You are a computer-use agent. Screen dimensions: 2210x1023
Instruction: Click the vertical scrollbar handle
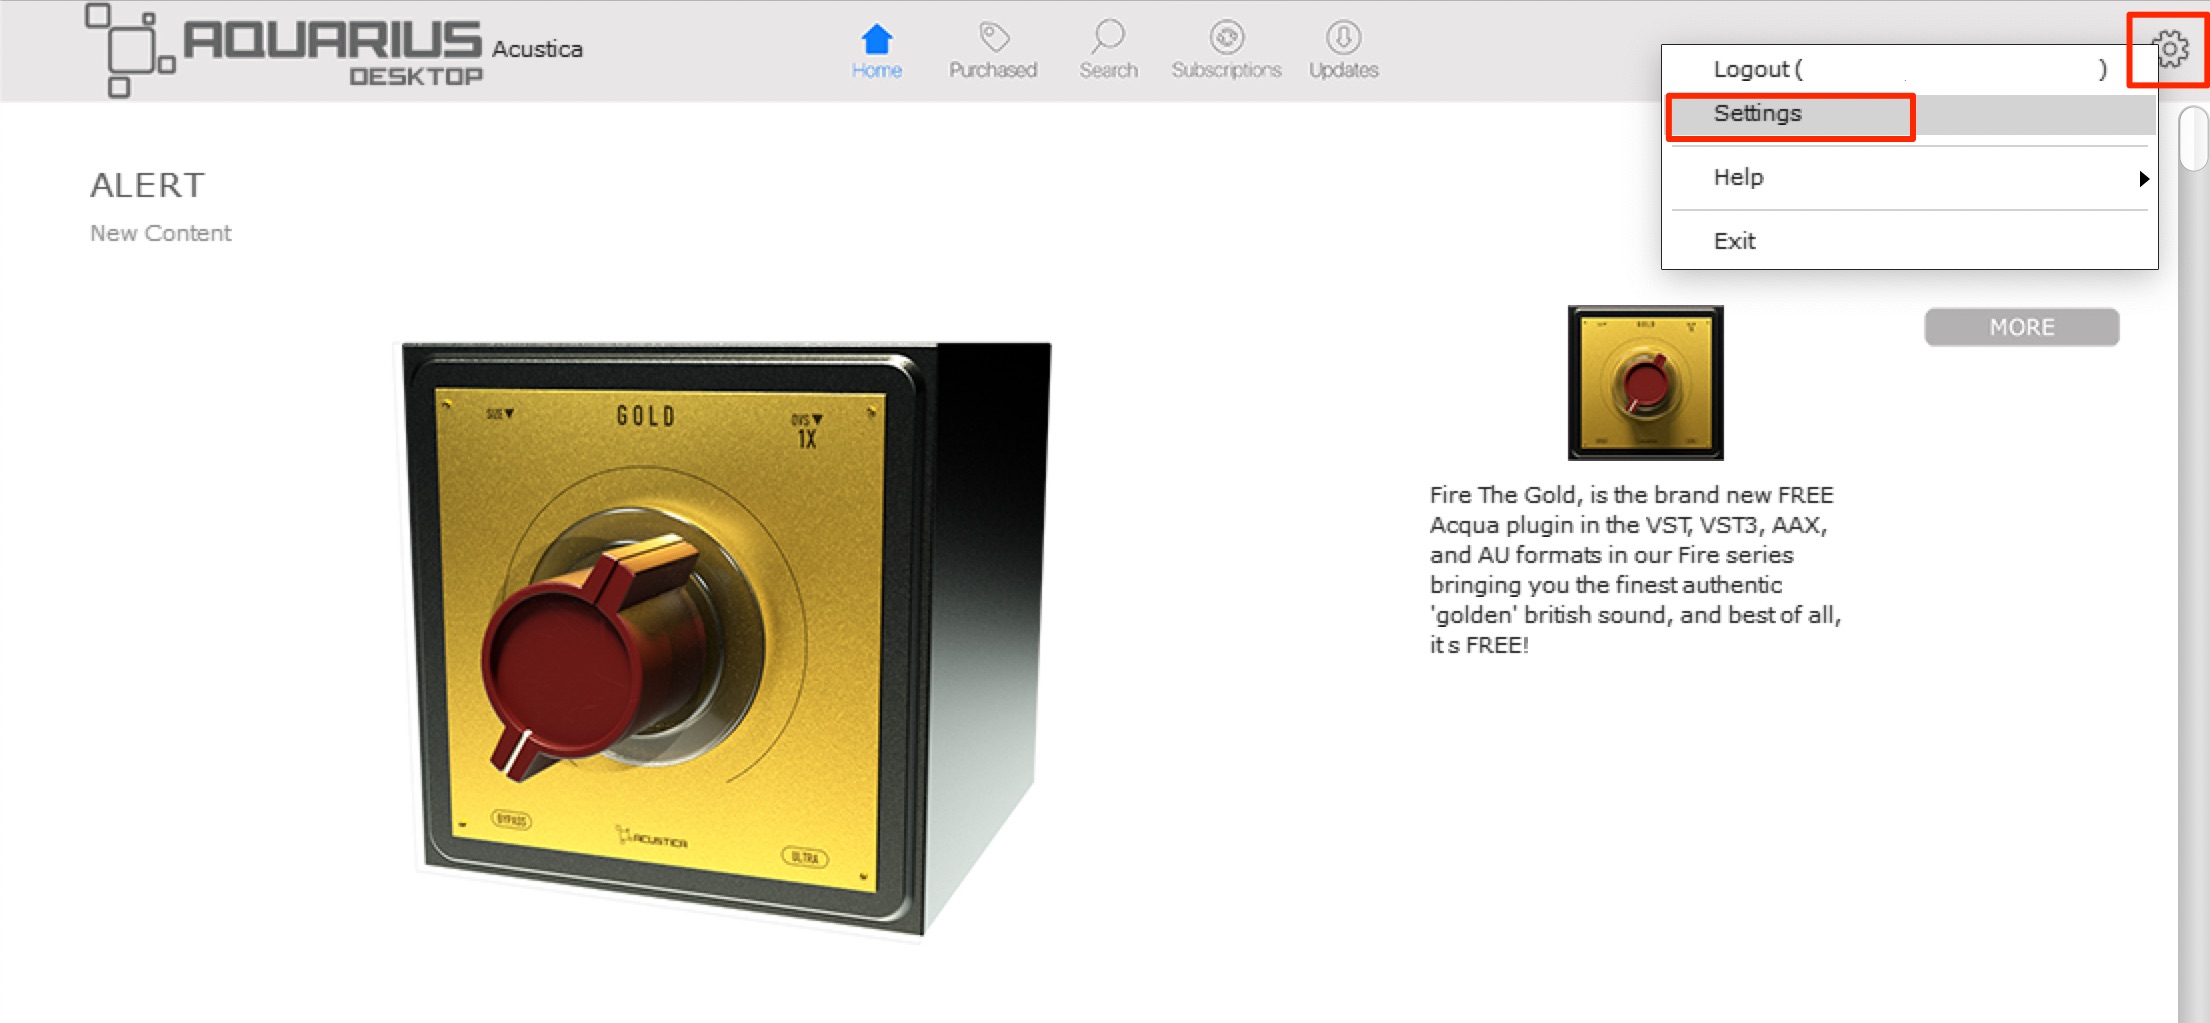(x=2193, y=139)
